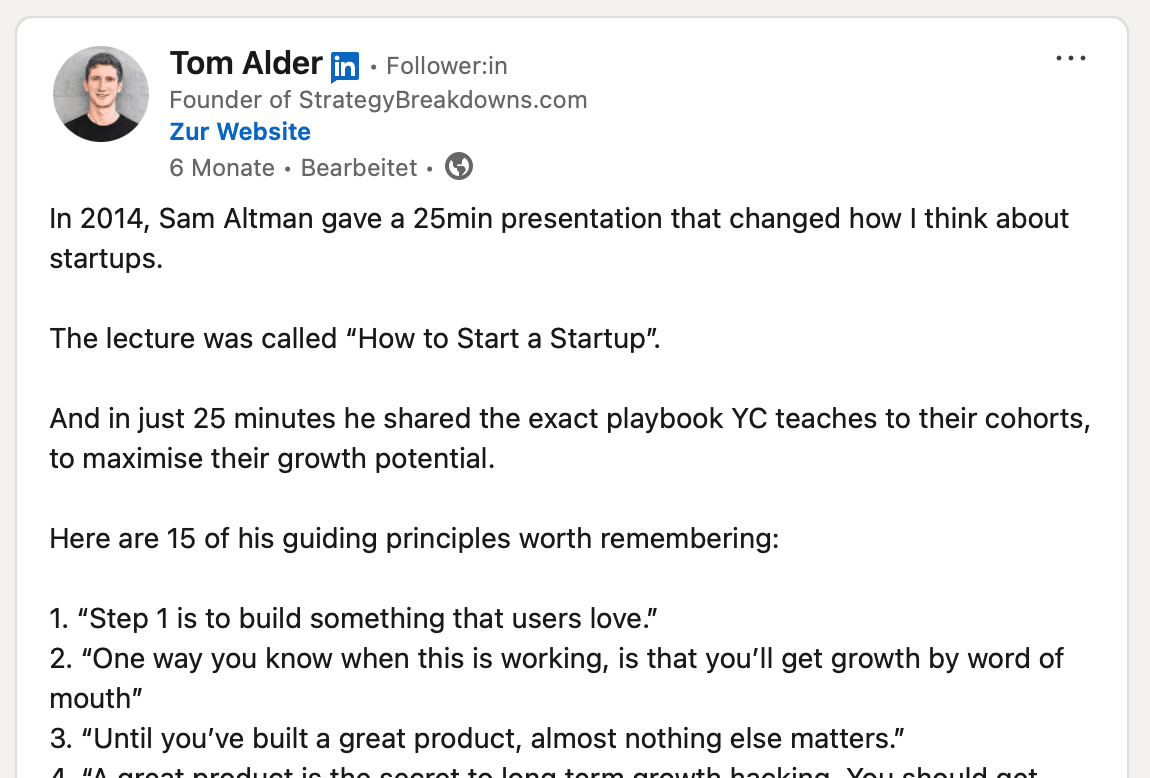1150x778 pixels.
Task: Click Founder of StrategyBreakdowns.com headline
Action: point(378,99)
